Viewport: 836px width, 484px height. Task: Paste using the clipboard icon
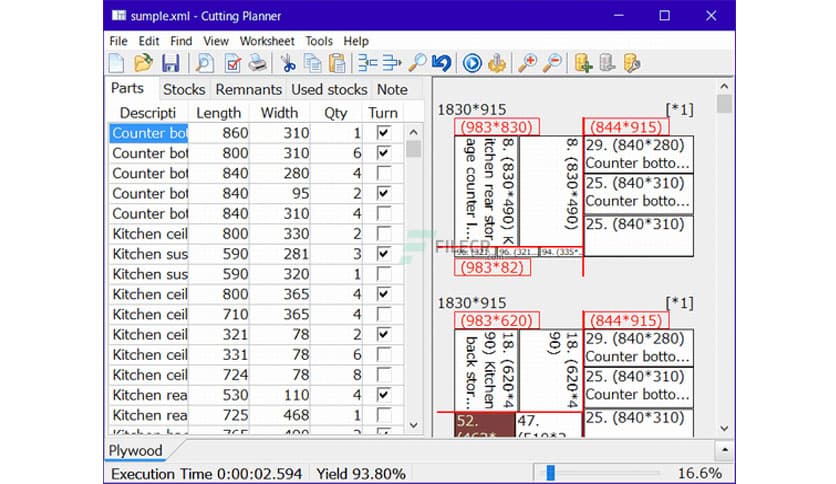point(337,63)
